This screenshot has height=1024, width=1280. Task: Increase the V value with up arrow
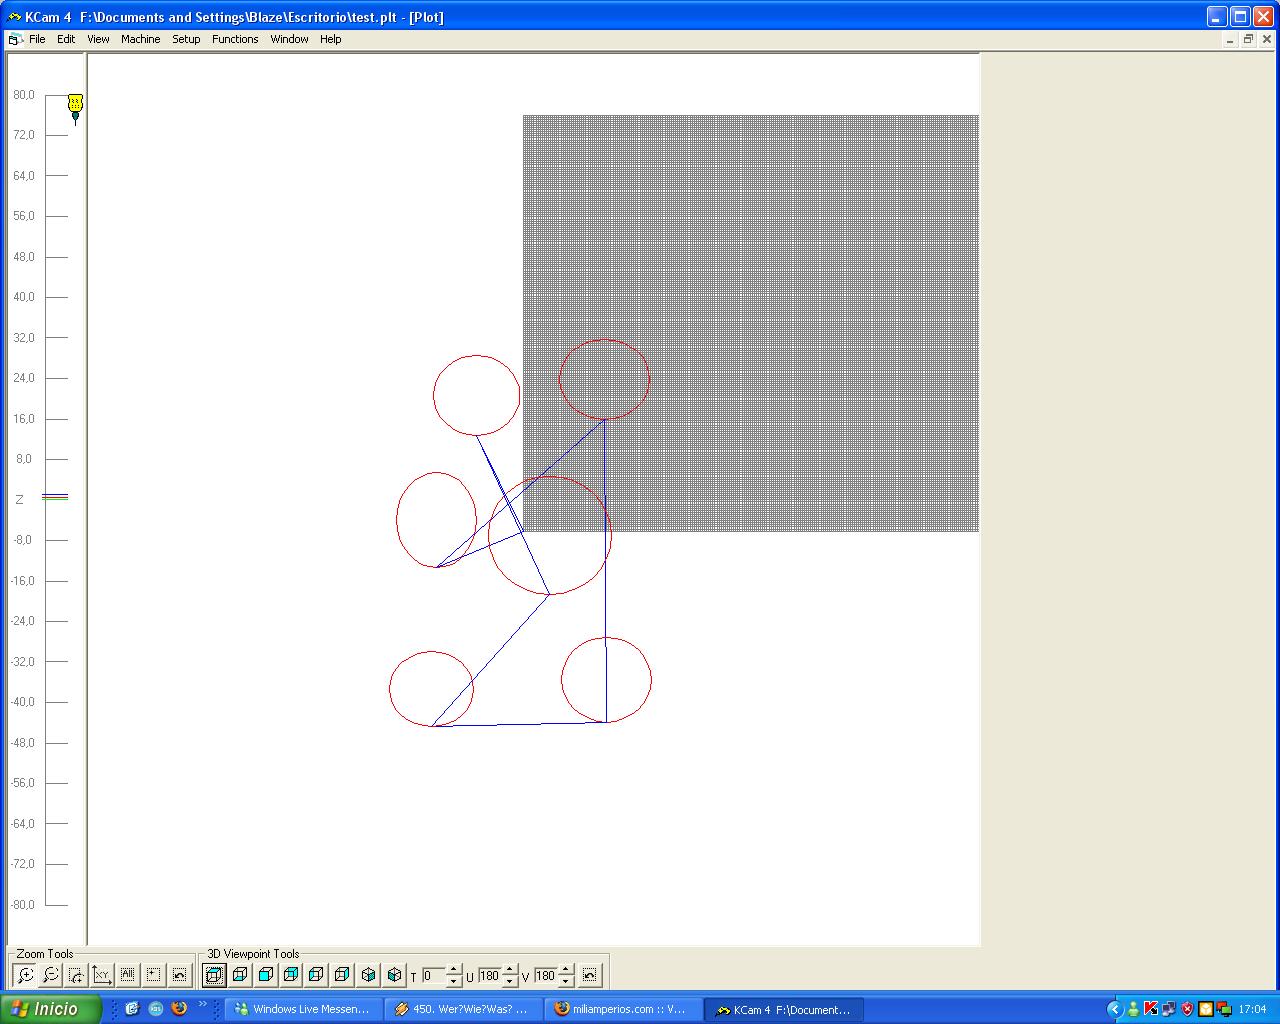[x=566, y=970]
